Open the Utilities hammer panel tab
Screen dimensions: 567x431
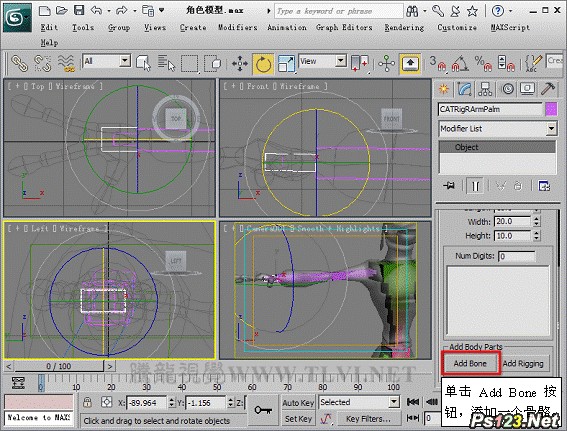coord(549,89)
